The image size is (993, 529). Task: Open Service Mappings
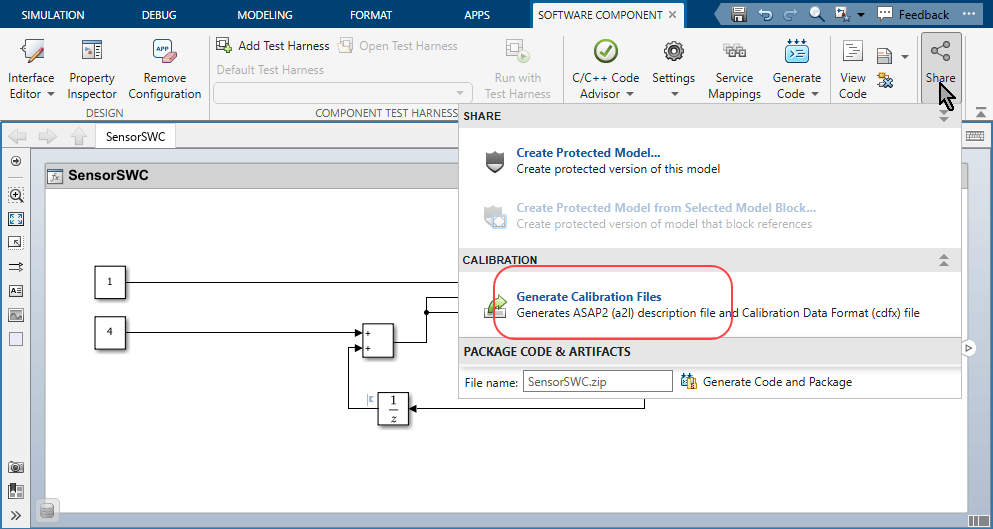pos(734,70)
